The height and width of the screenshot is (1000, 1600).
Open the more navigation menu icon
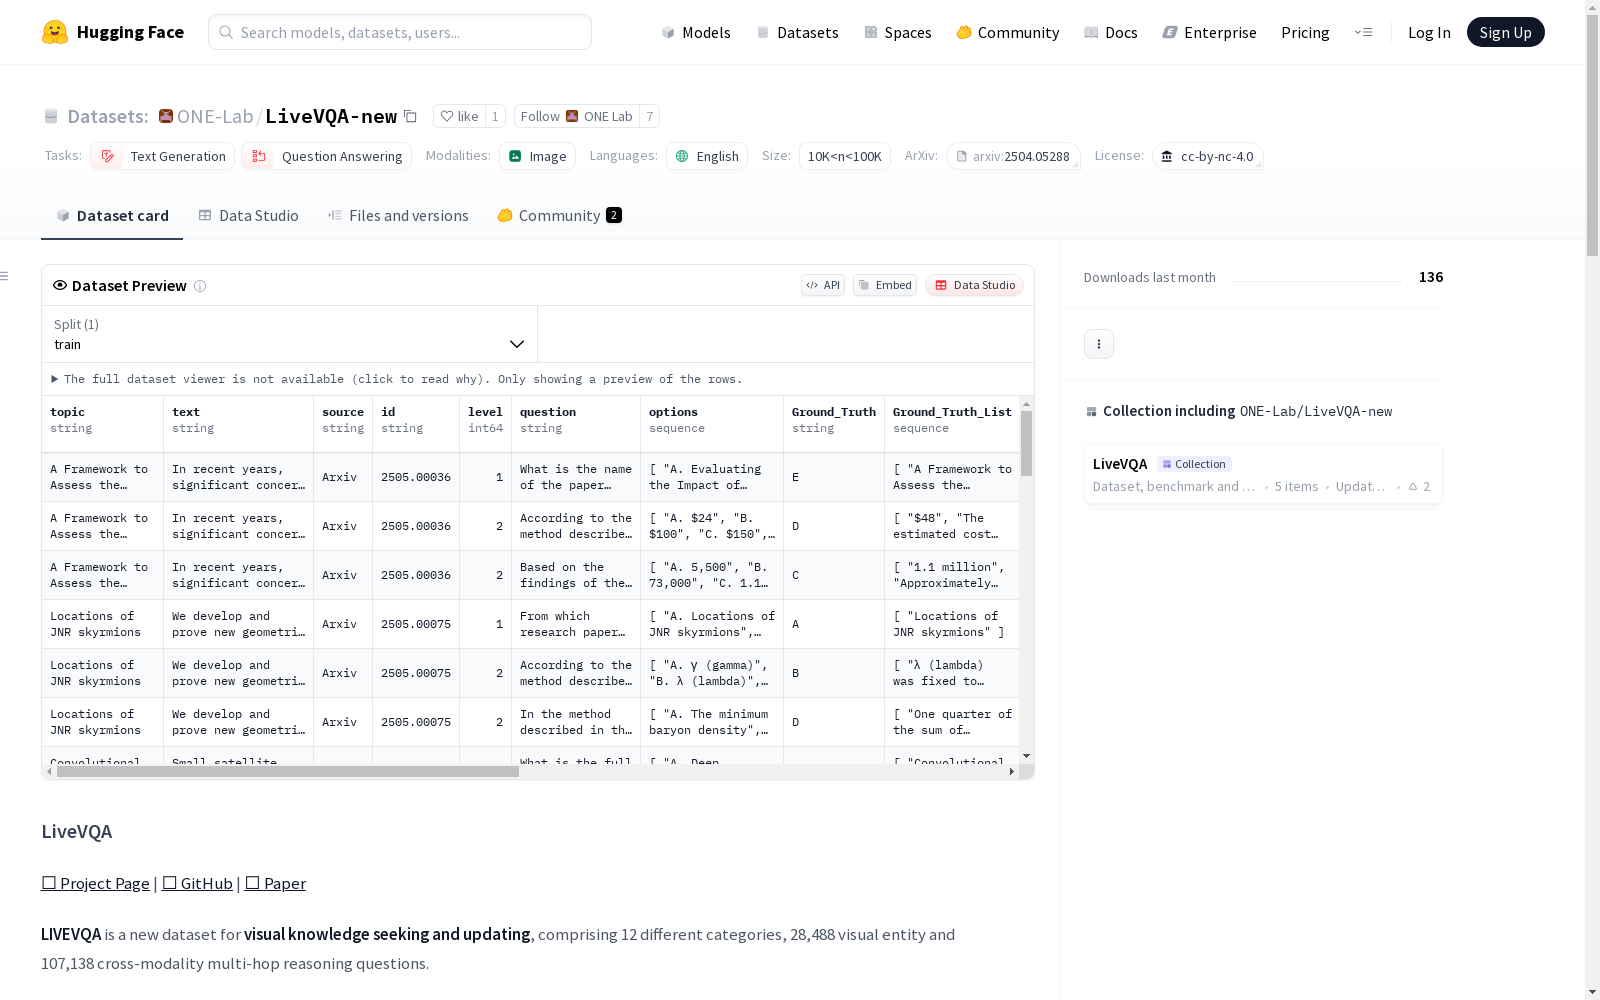click(x=1363, y=32)
